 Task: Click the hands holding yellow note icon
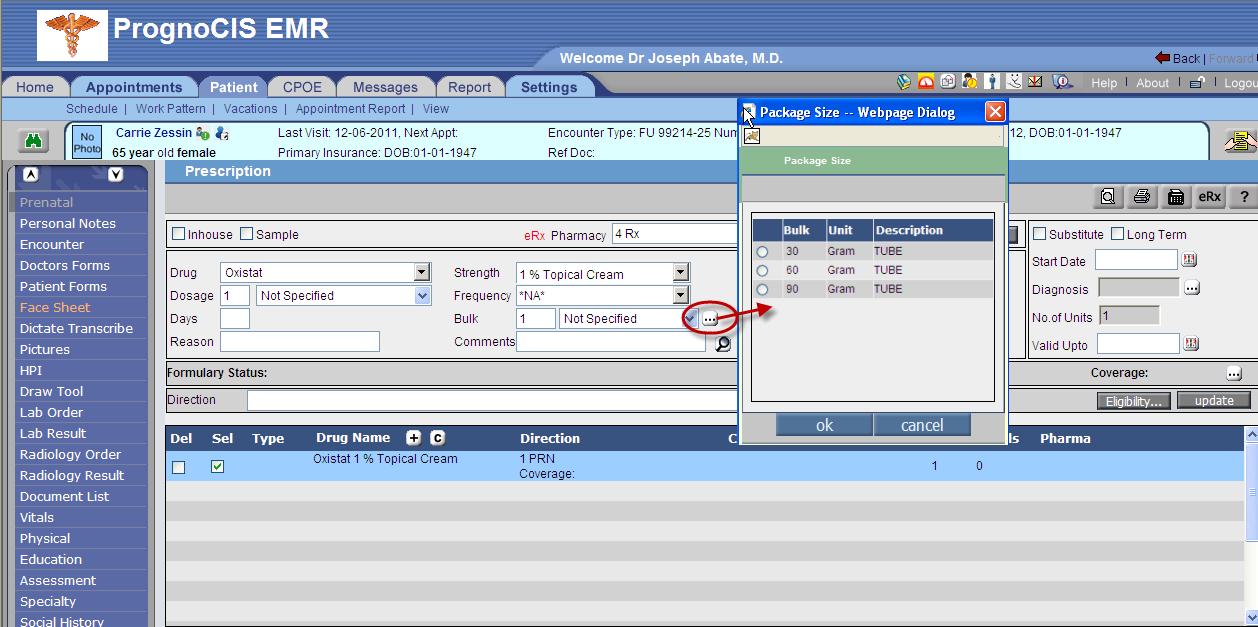1241,143
